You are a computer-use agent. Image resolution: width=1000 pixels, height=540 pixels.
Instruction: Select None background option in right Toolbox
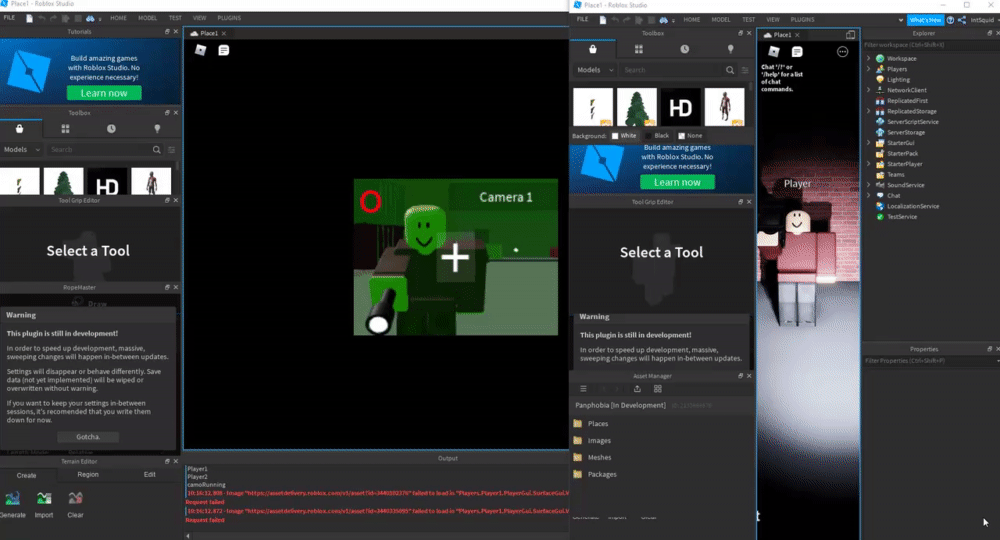[690, 136]
